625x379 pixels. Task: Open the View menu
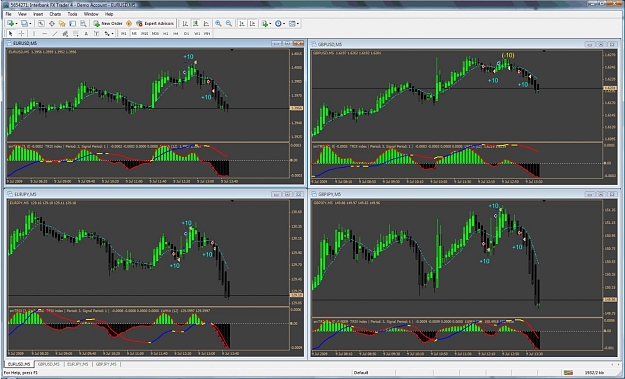pyautogui.click(x=22, y=14)
